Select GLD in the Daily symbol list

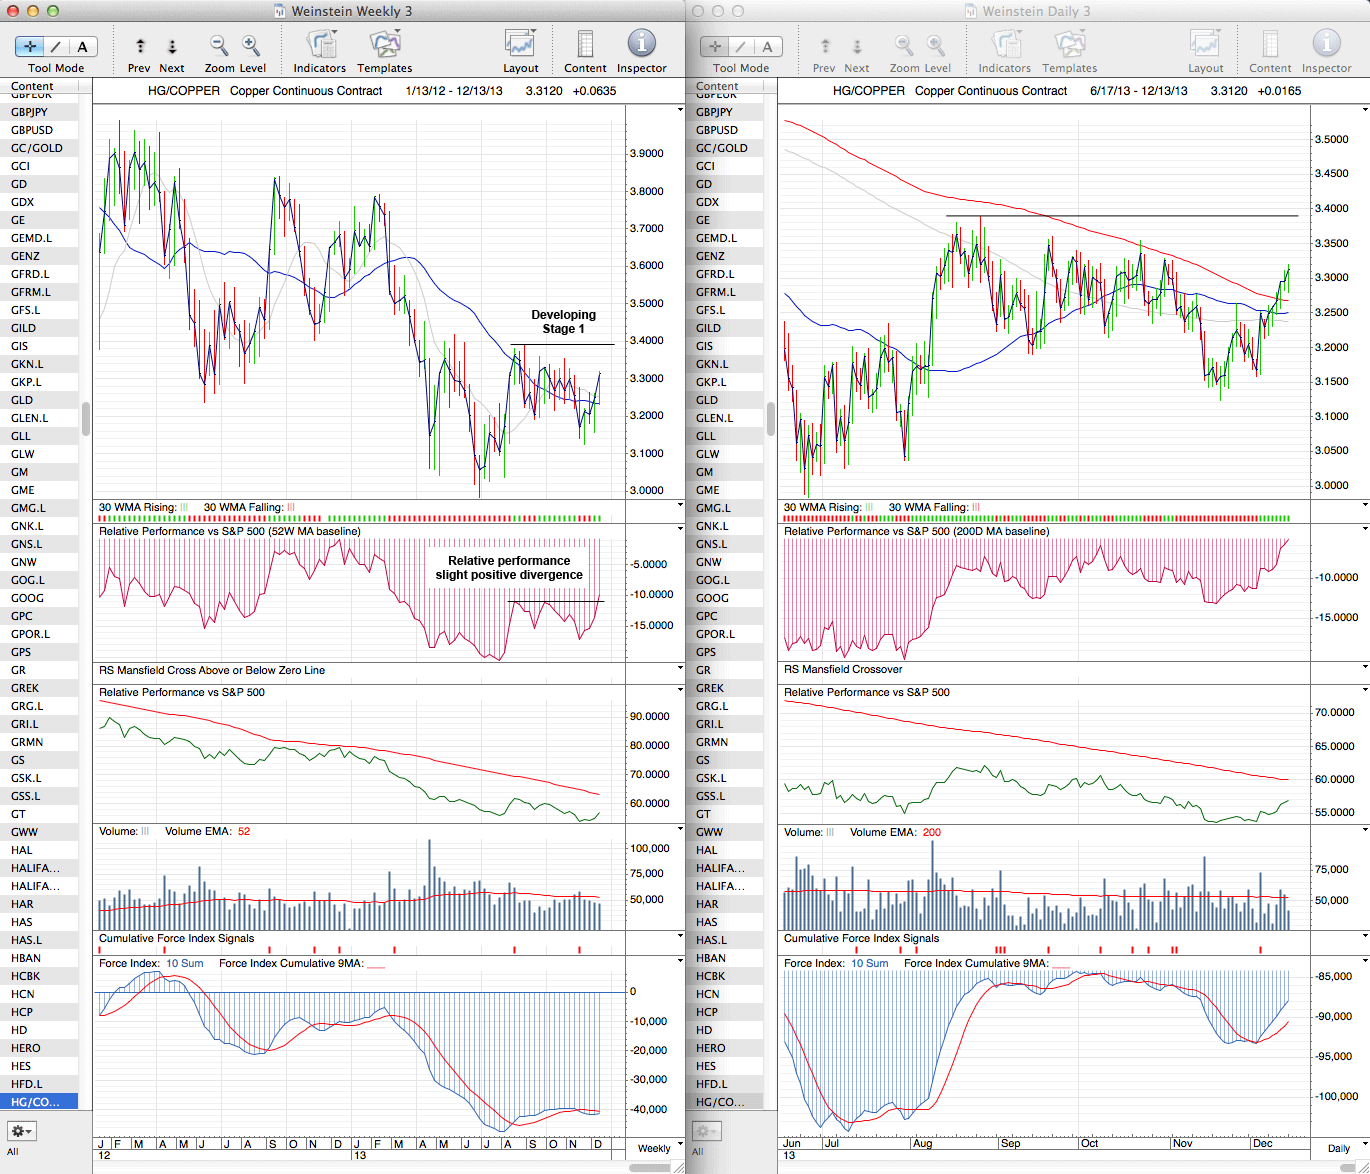click(707, 400)
